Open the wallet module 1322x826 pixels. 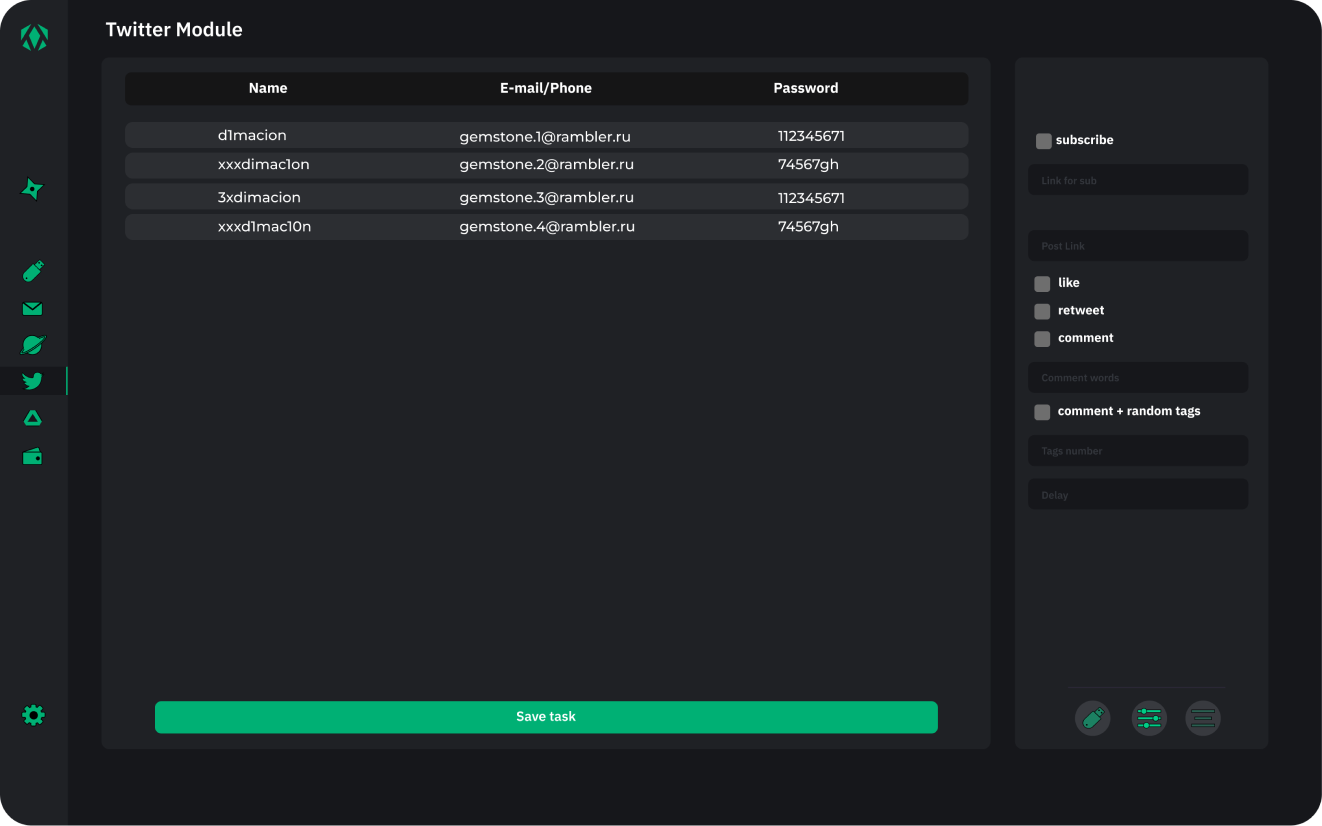pos(33,457)
